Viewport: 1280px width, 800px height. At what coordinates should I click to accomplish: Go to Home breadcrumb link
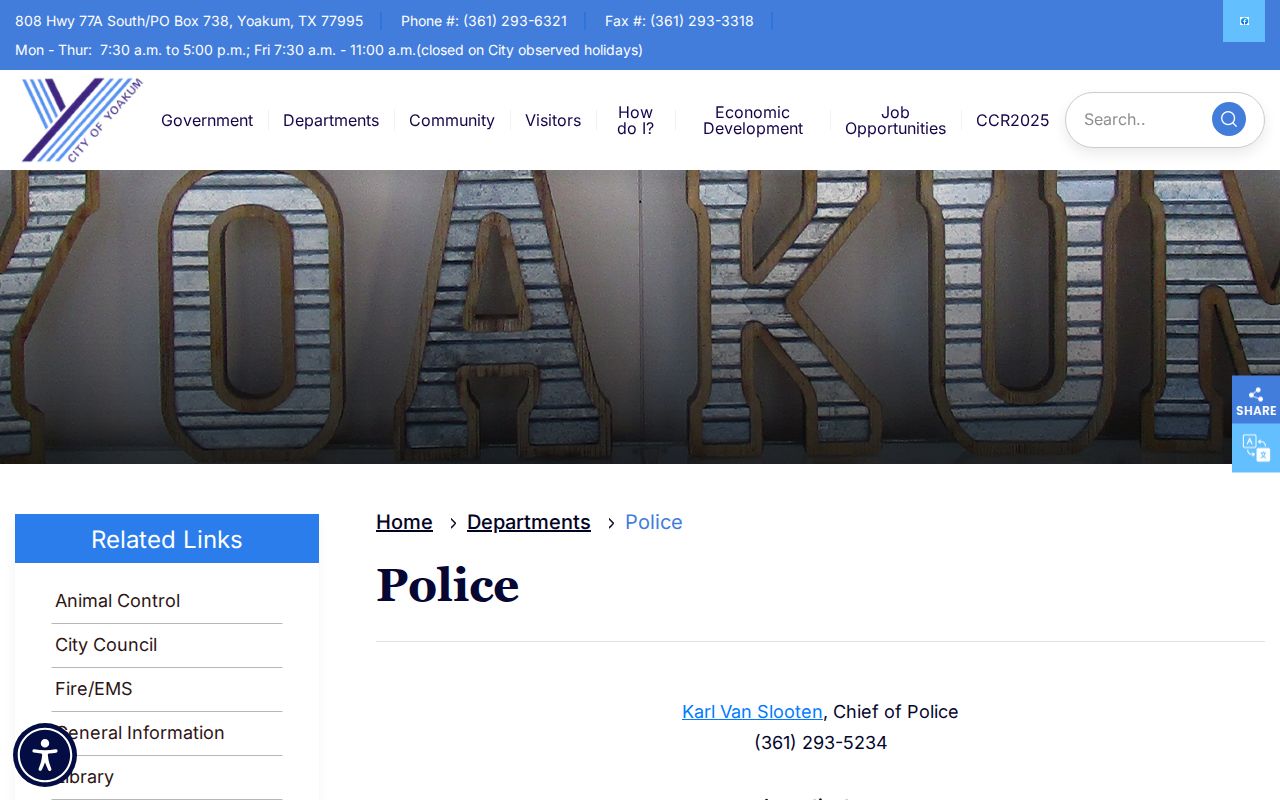(x=404, y=522)
